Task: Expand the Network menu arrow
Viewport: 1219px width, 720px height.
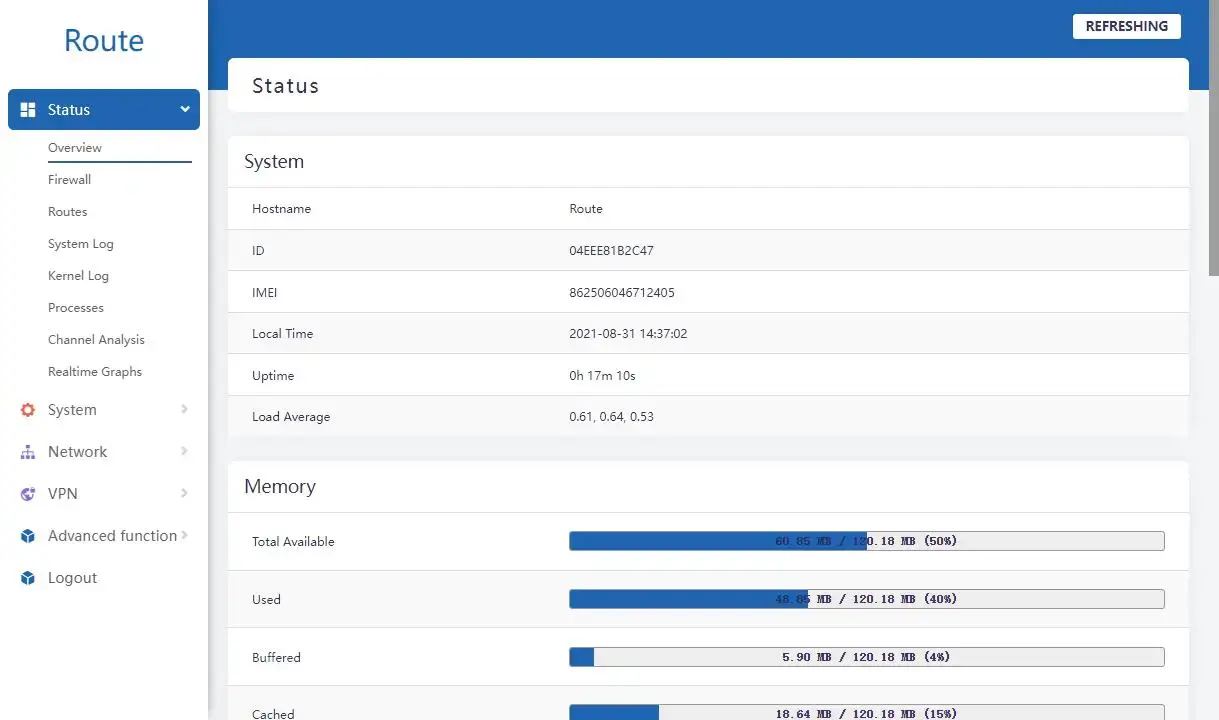Action: pyautogui.click(x=184, y=451)
